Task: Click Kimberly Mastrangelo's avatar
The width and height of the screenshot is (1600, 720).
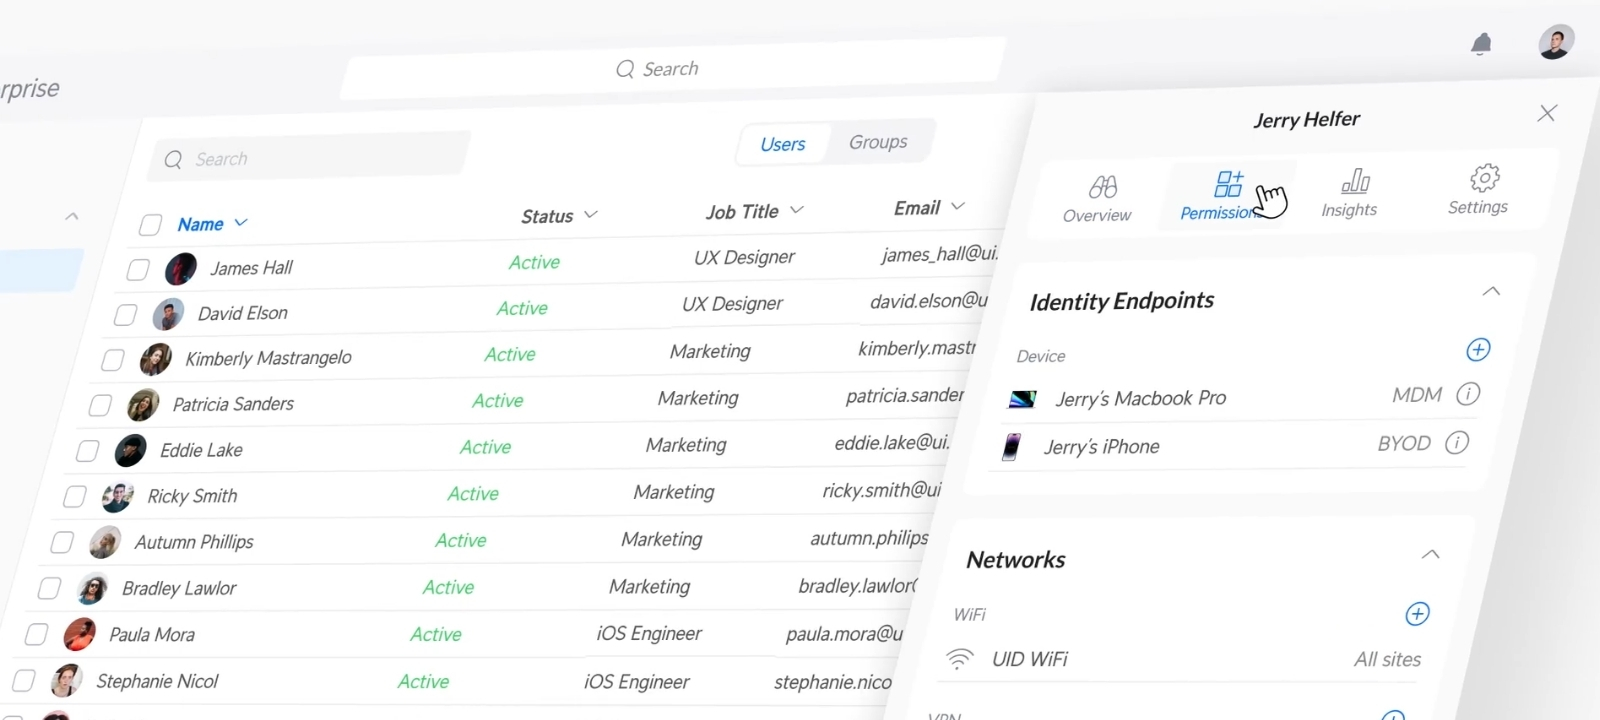Action: point(155,359)
